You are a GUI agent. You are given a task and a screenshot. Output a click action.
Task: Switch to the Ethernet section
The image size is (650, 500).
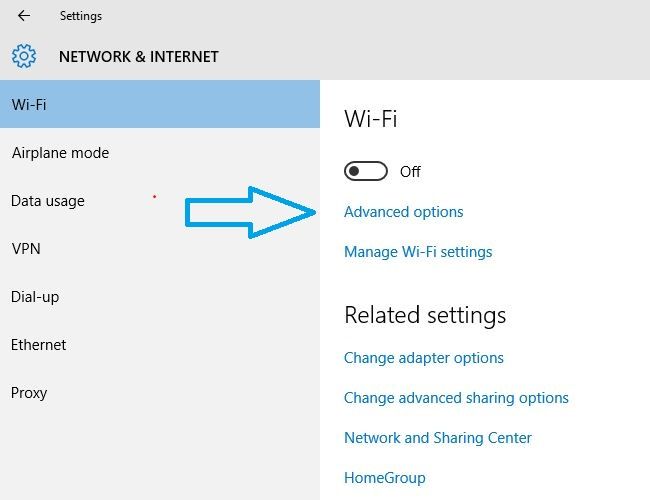coord(38,345)
